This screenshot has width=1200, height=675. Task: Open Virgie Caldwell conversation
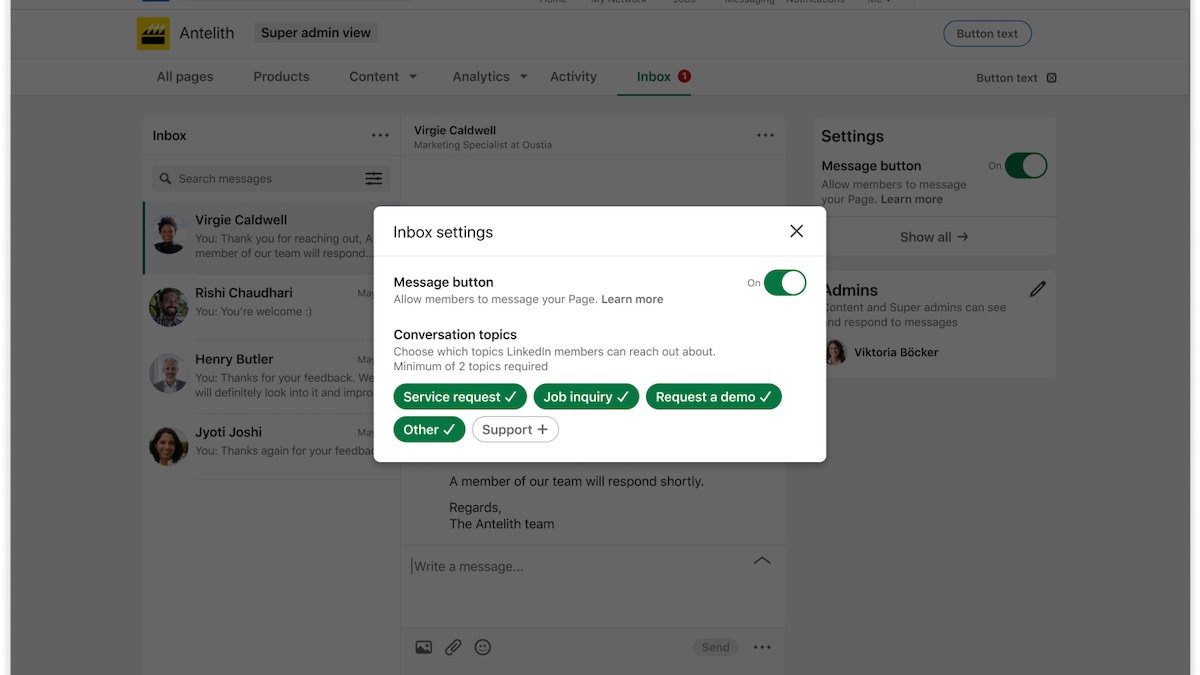[272, 238]
